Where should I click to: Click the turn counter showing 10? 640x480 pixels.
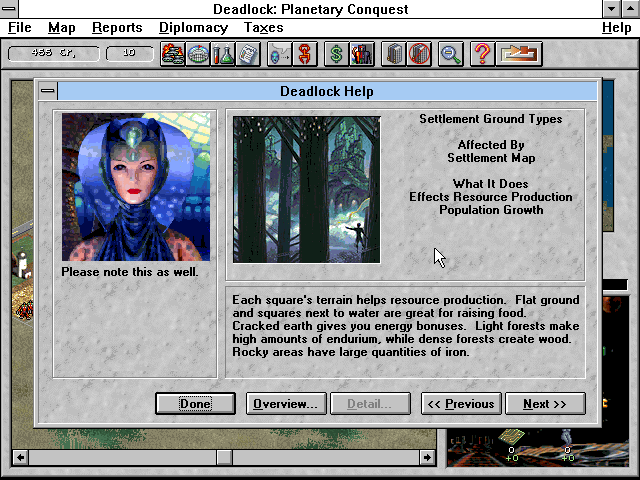pyautogui.click(x=129, y=53)
